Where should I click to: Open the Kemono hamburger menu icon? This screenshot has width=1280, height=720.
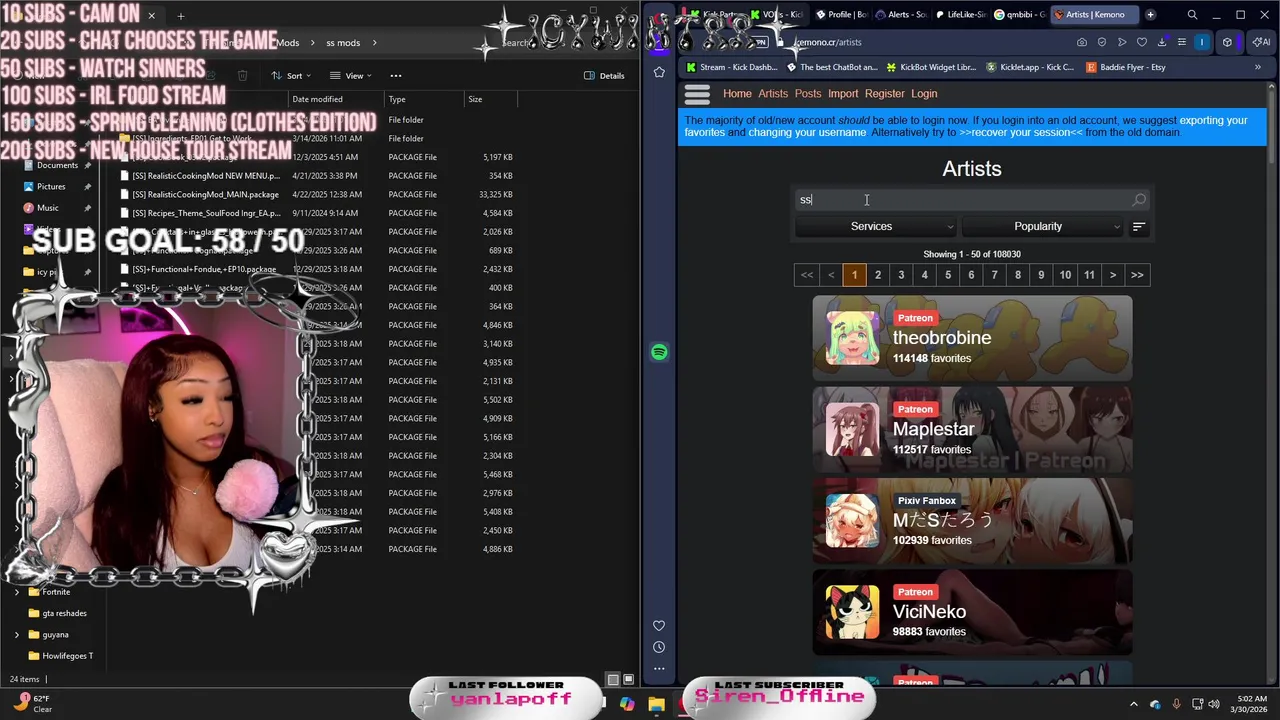(x=697, y=94)
